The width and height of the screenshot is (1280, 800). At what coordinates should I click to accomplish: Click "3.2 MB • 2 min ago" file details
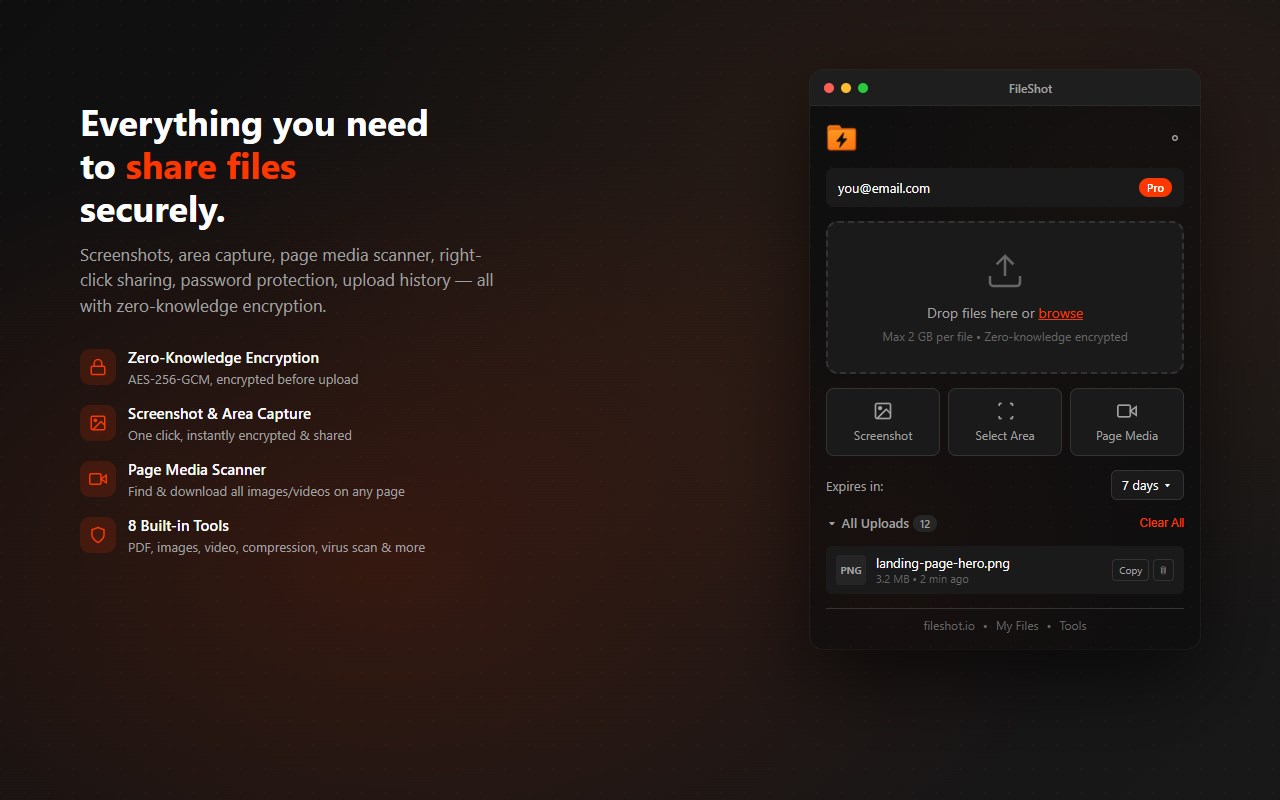click(922, 579)
